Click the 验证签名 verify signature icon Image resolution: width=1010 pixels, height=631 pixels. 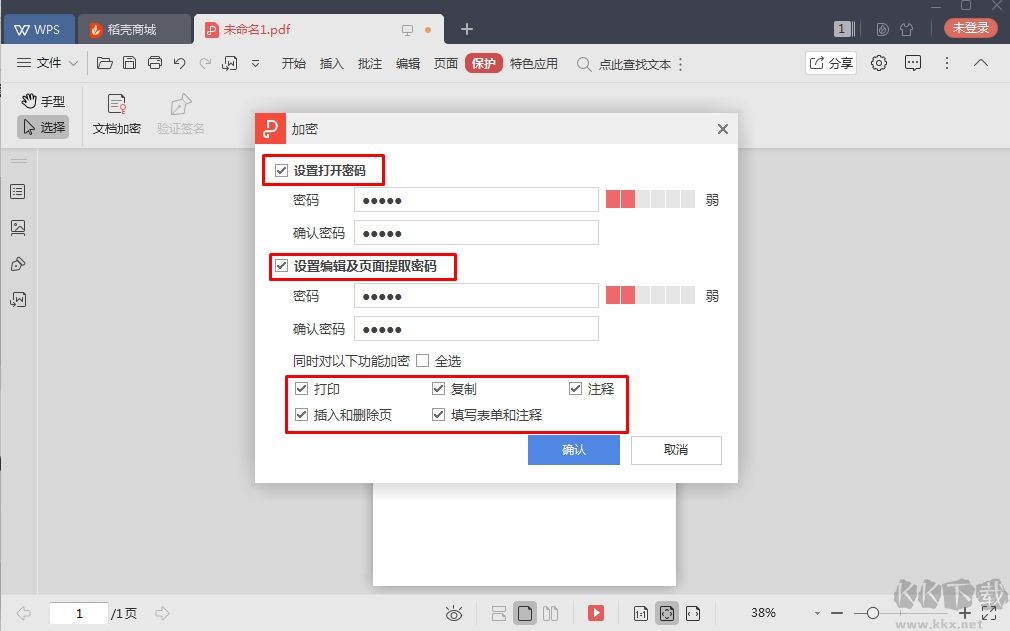pos(180,114)
